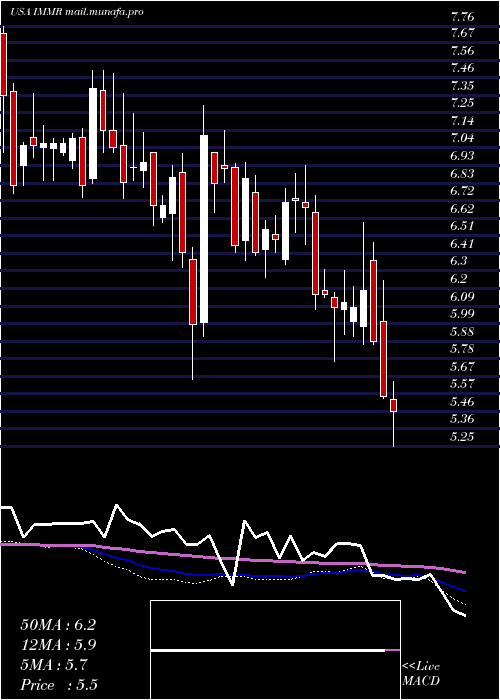Select the 5.57 price axis label
Screen dimensions: 500x700
point(462,384)
